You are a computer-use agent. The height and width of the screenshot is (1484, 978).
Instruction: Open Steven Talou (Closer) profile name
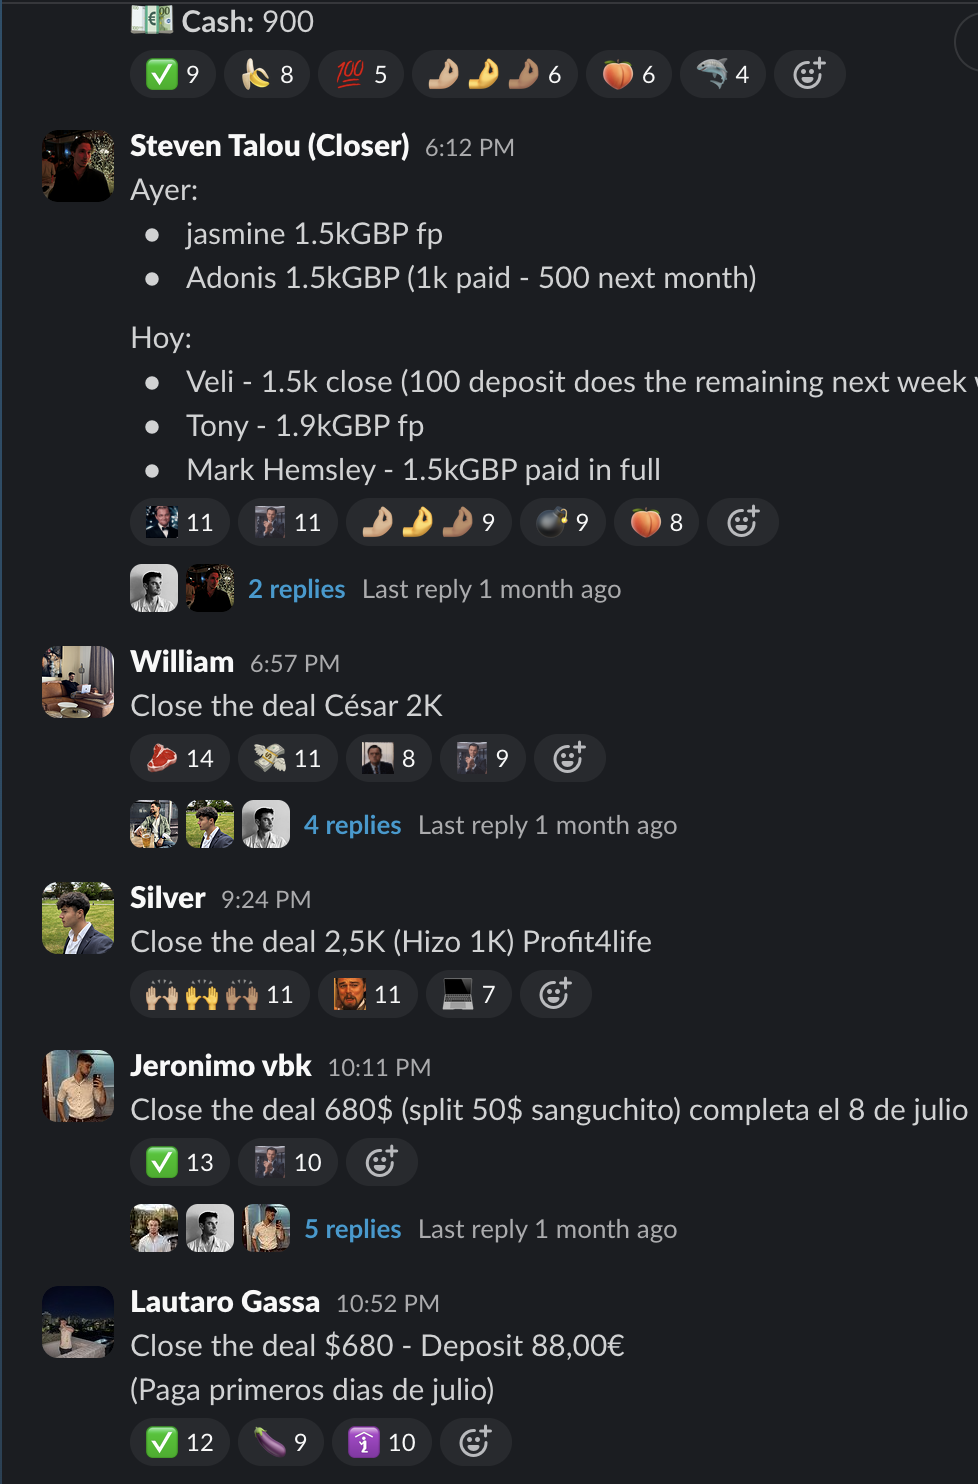pos(270,146)
